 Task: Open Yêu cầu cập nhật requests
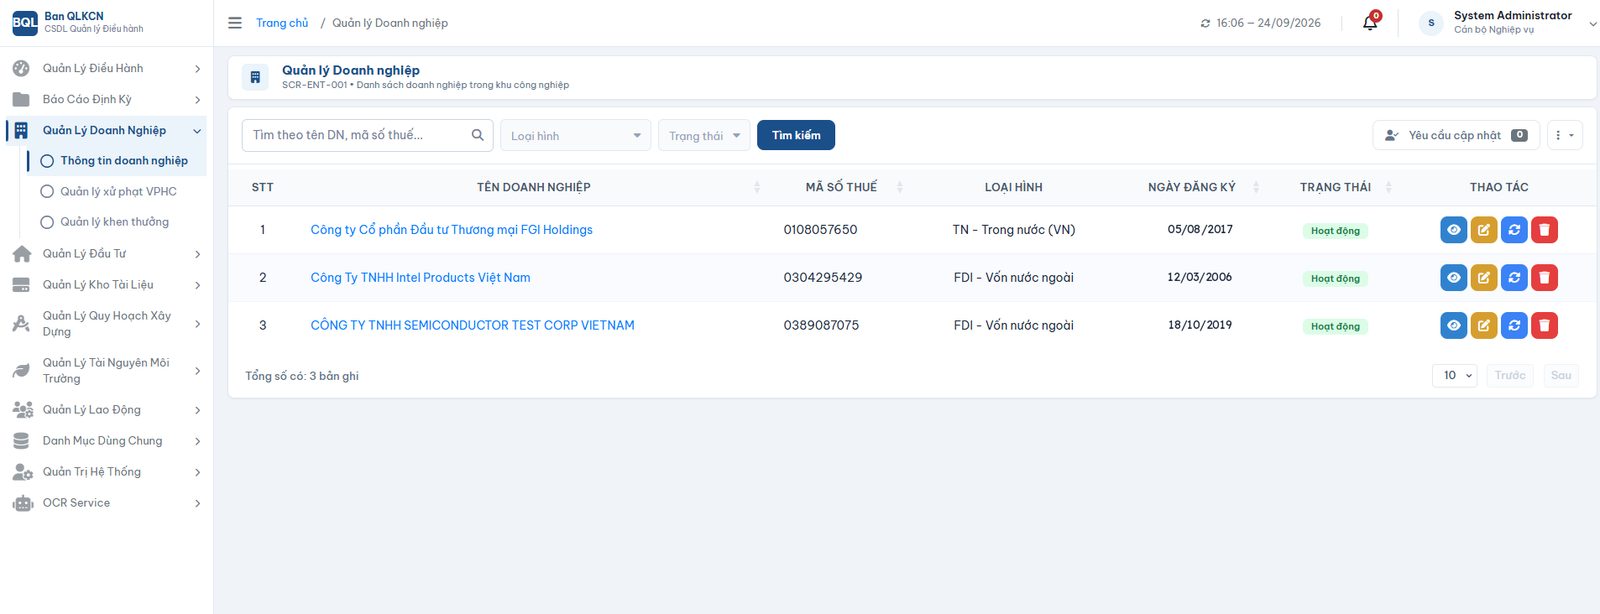pos(1456,135)
